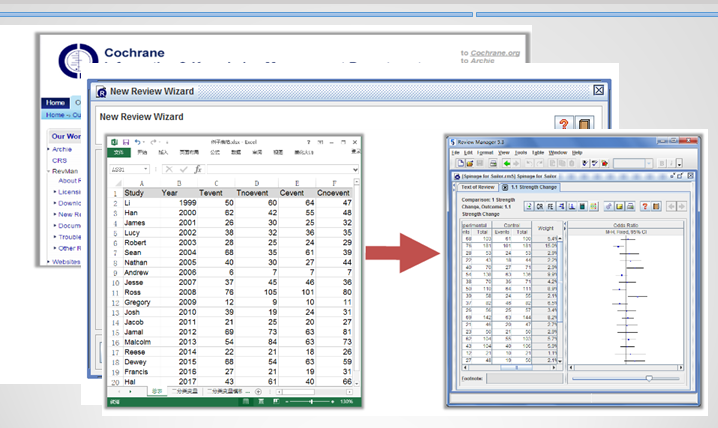This screenshot has height=428, width=718.
Task: Click the Weight column header in RevMan table
Action: (546, 228)
